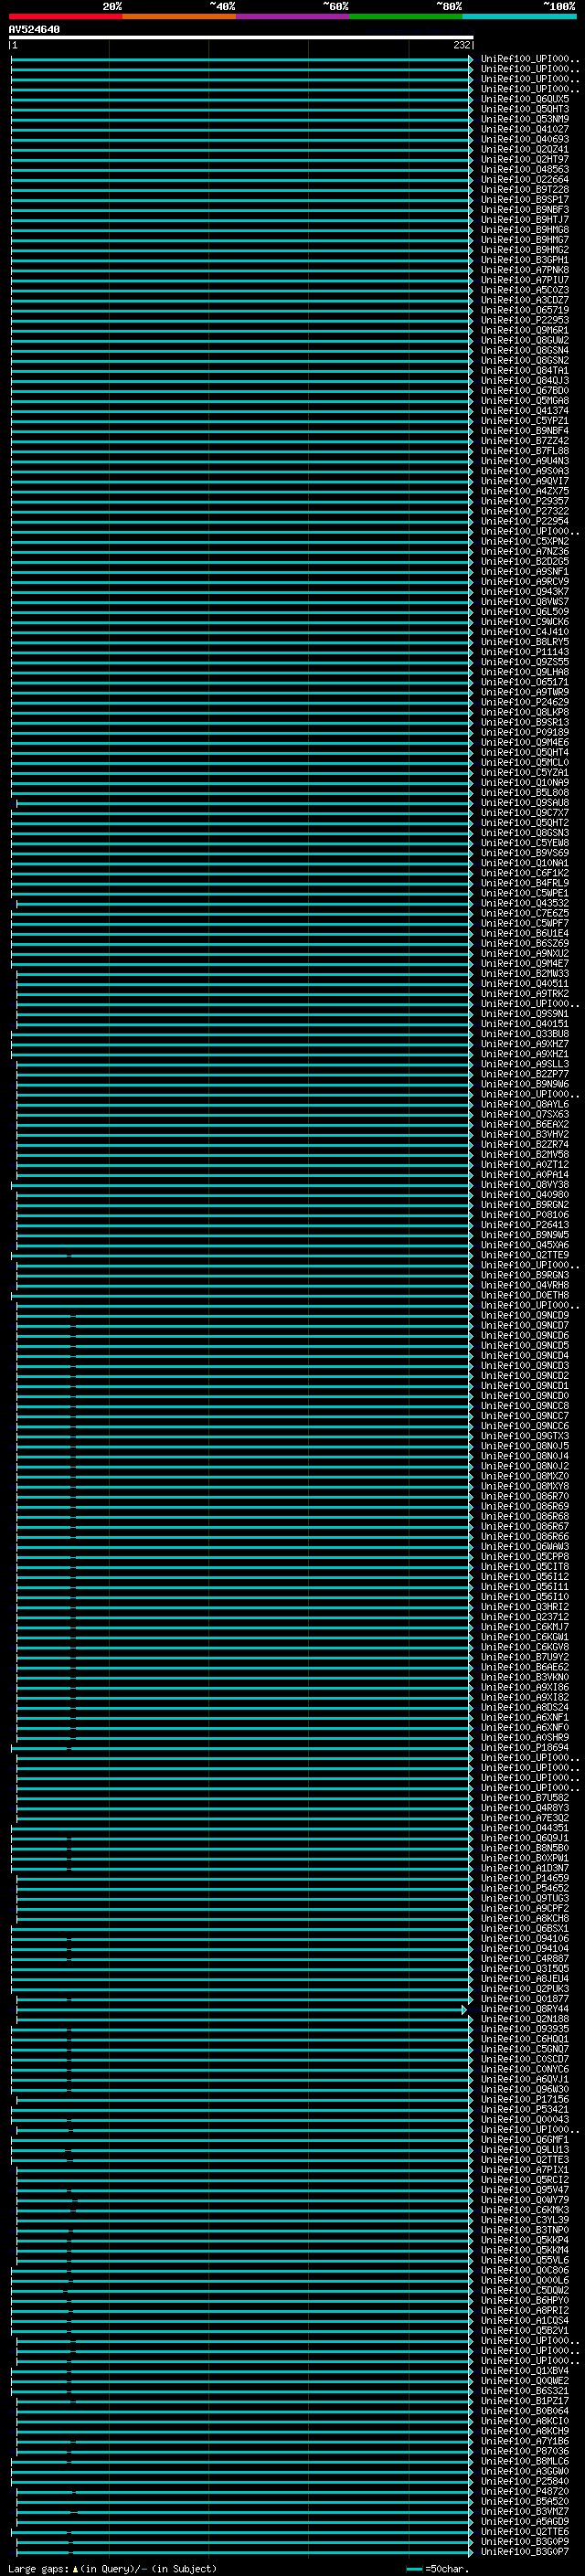Select hit UniRef100_A3CDZ7
Image resolution: width=585 pixels, height=2576 pixels.
point(524,300)
